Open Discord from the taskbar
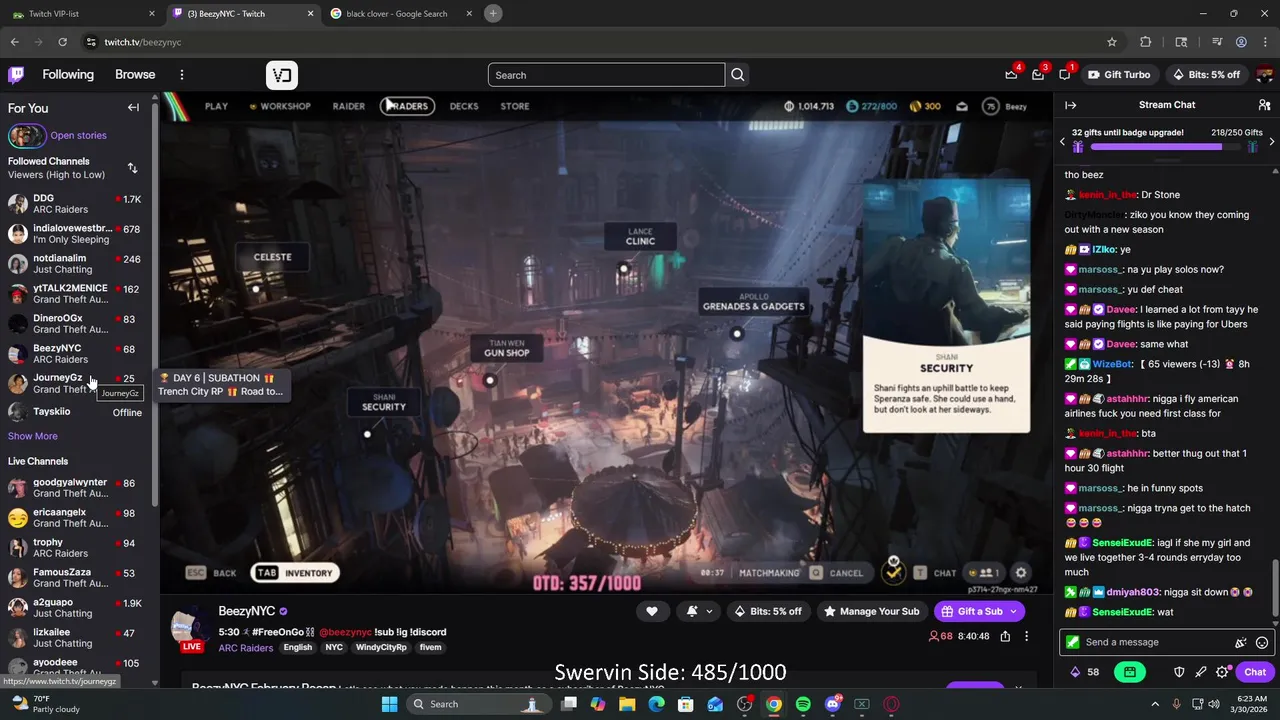The height and width of the screenshot is (720, 1280). pyautogui.click(x=832, y=704)
